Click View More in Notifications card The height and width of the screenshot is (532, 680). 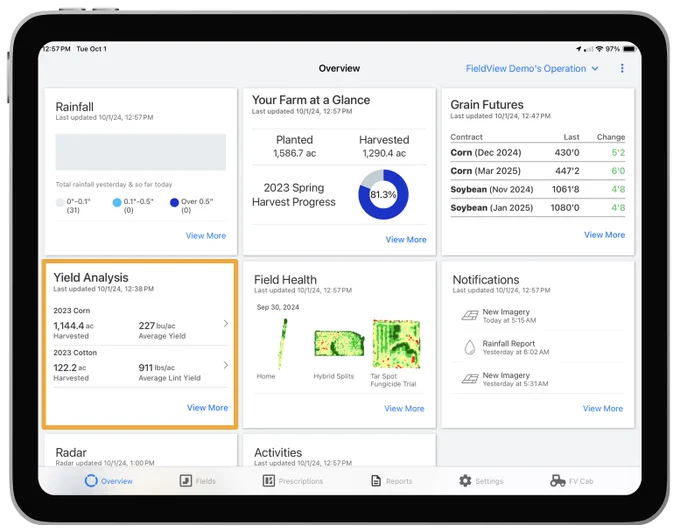pos(603,408)
